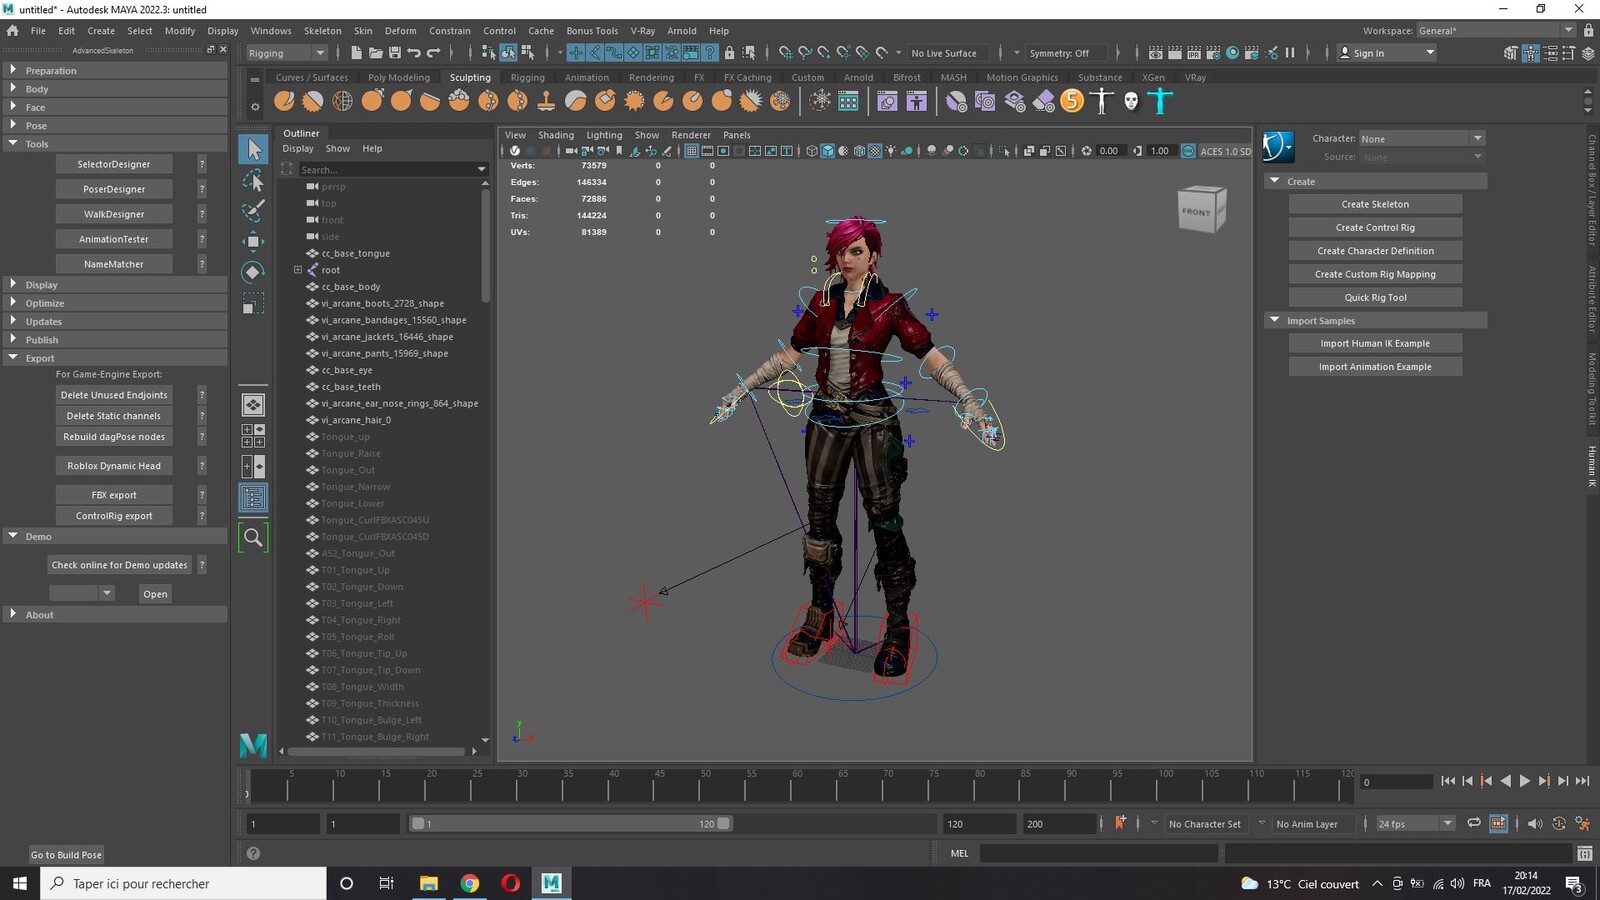Open the V-Ray menu
This screenshot has height=900, width=1600.
[x=642, y=31]
